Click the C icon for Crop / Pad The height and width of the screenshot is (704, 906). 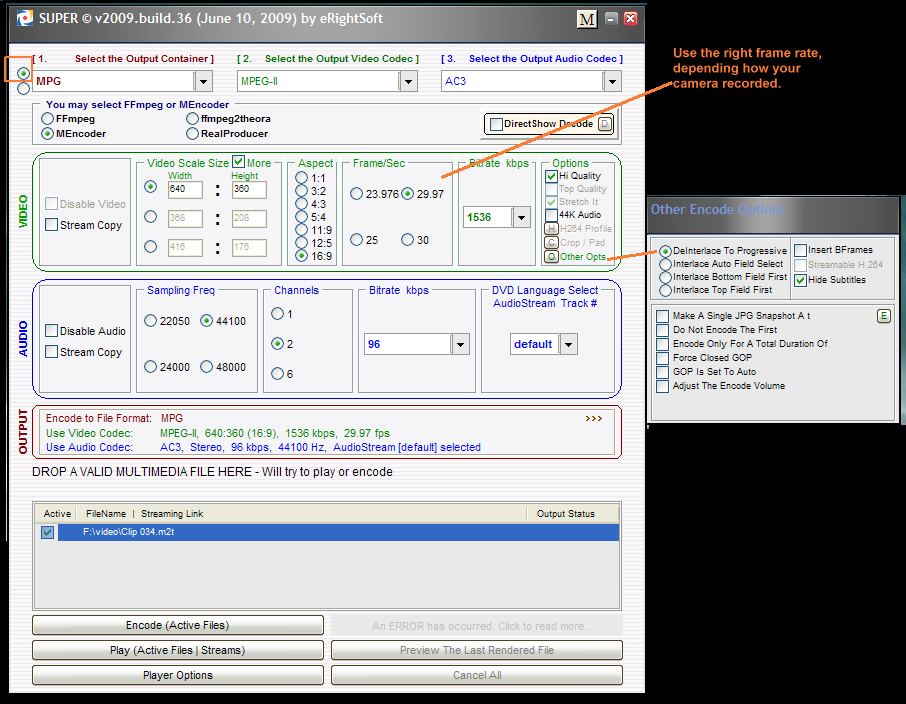click(x=551, y=243)
